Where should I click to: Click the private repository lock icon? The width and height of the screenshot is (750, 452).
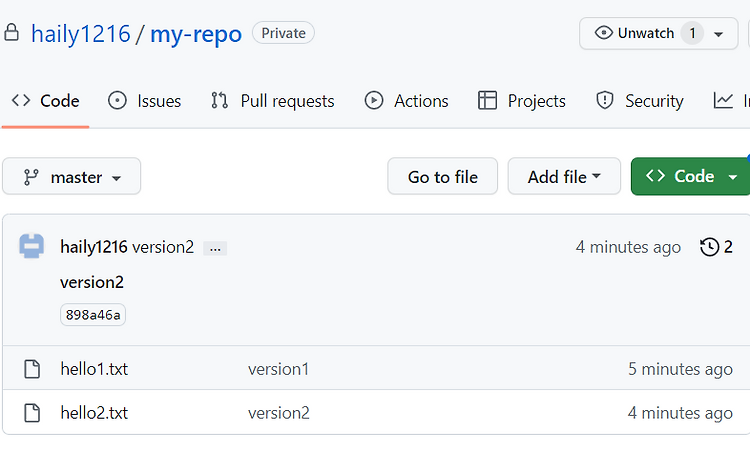coord(11,33)
